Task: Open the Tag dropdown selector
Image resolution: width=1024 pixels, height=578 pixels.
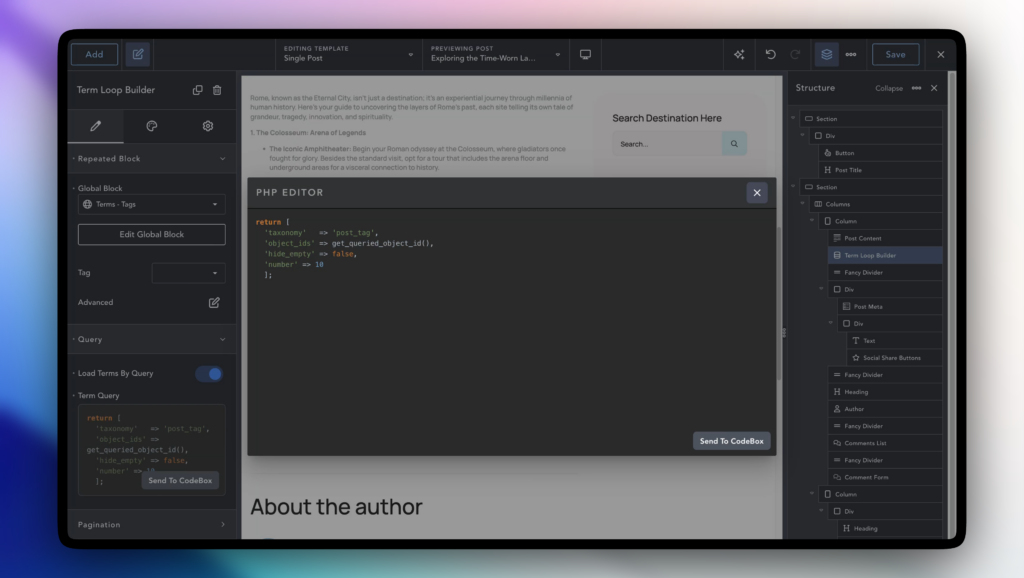Action: 189,273
